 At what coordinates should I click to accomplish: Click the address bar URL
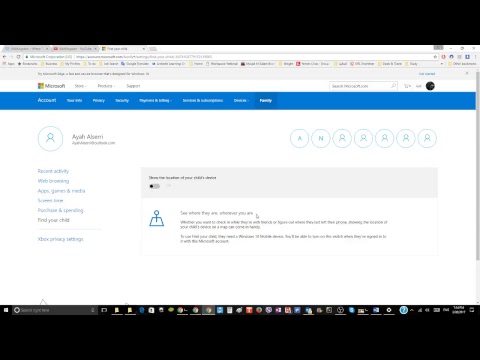coord(144,57)
